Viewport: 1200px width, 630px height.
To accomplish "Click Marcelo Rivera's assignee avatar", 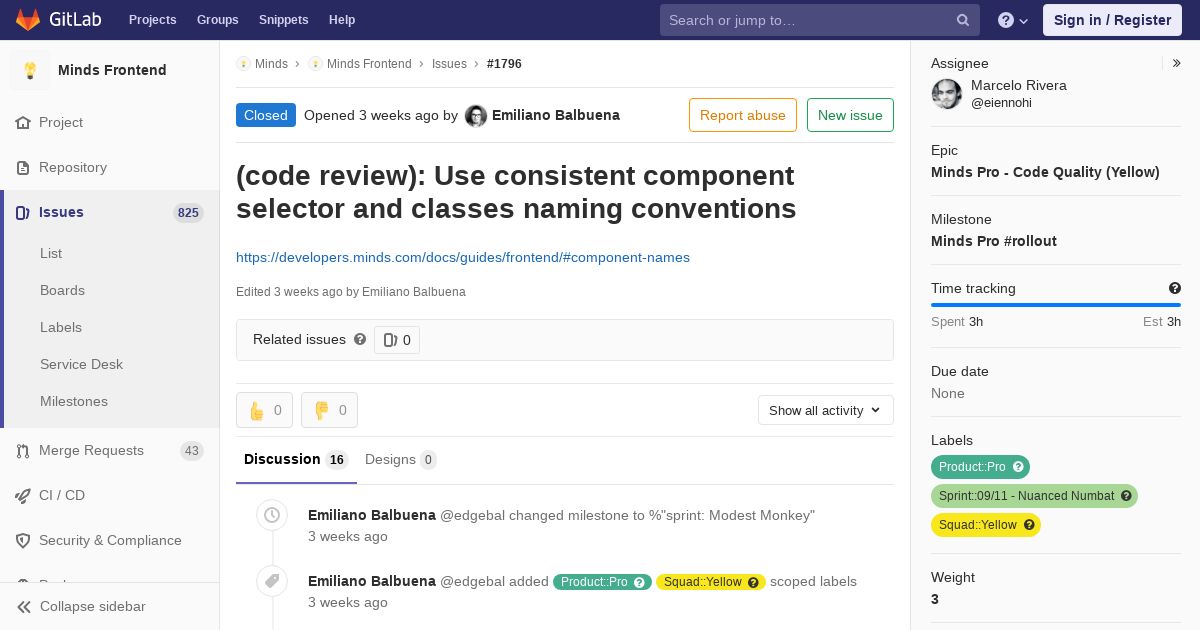I will coord(947,94).
